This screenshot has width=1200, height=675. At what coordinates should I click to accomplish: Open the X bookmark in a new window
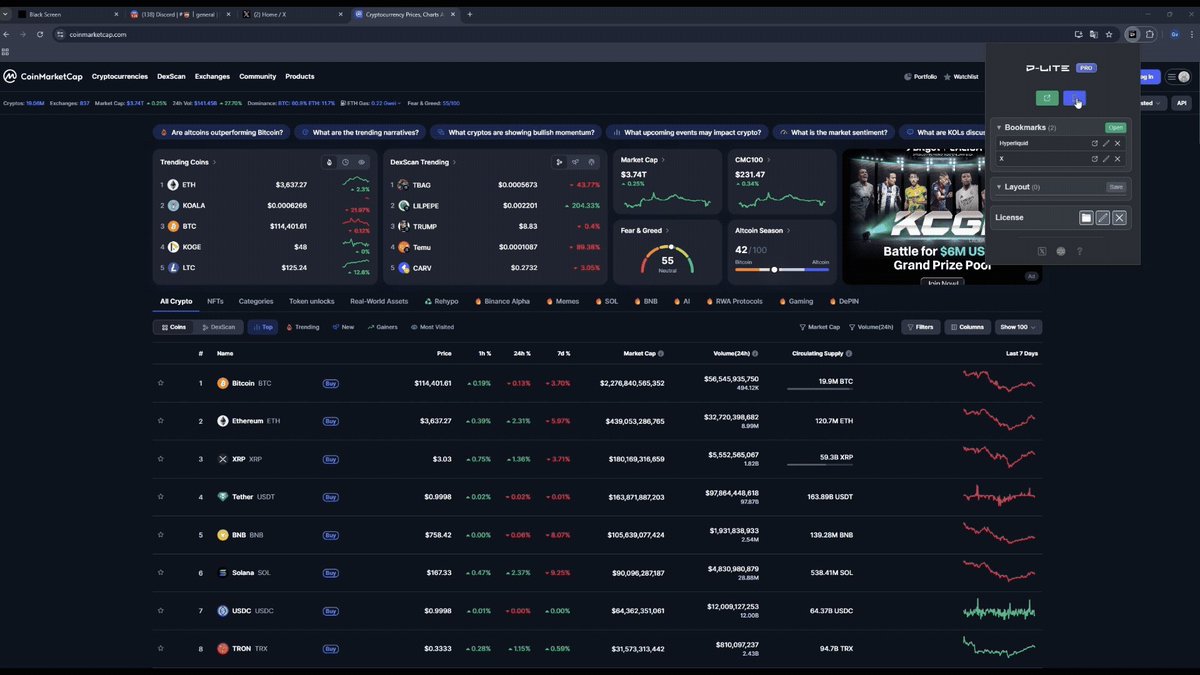(1094, 159)
